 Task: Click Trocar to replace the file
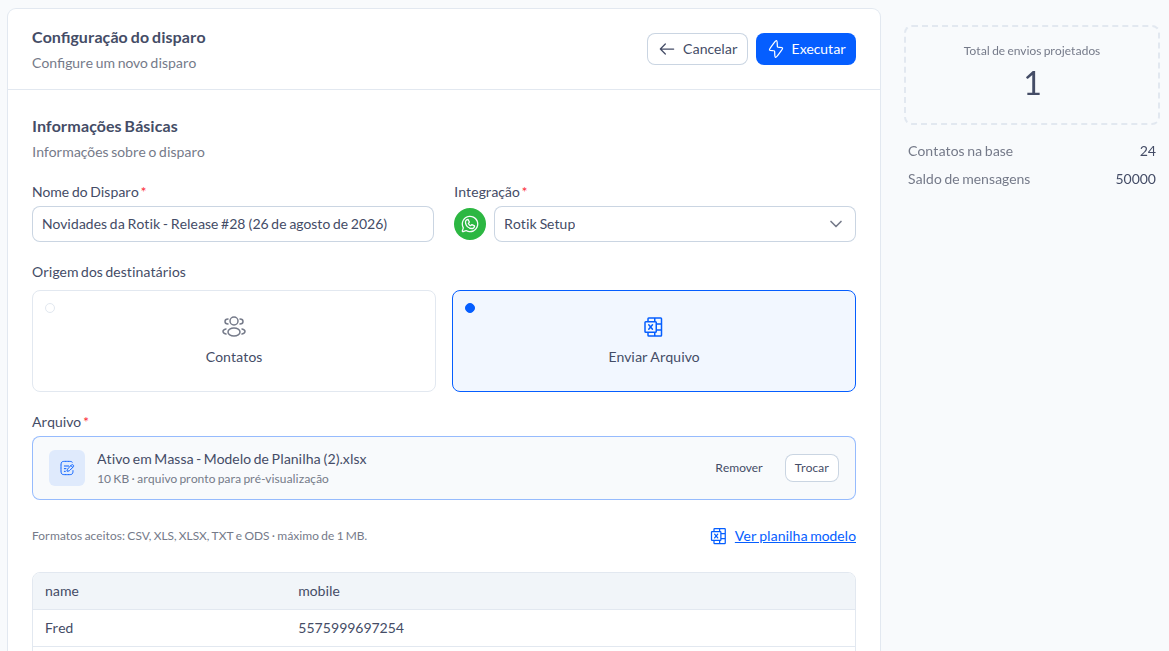coord(811,468)
